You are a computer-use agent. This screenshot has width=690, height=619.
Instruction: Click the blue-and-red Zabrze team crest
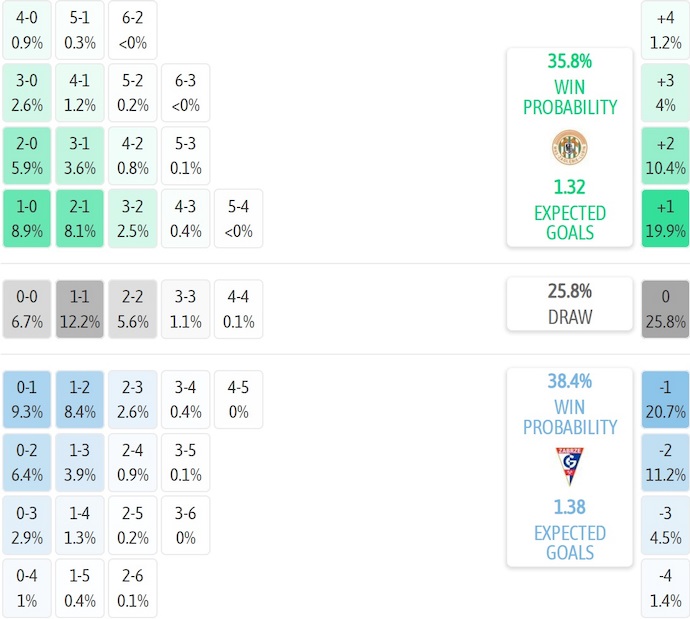click(569, 466)
